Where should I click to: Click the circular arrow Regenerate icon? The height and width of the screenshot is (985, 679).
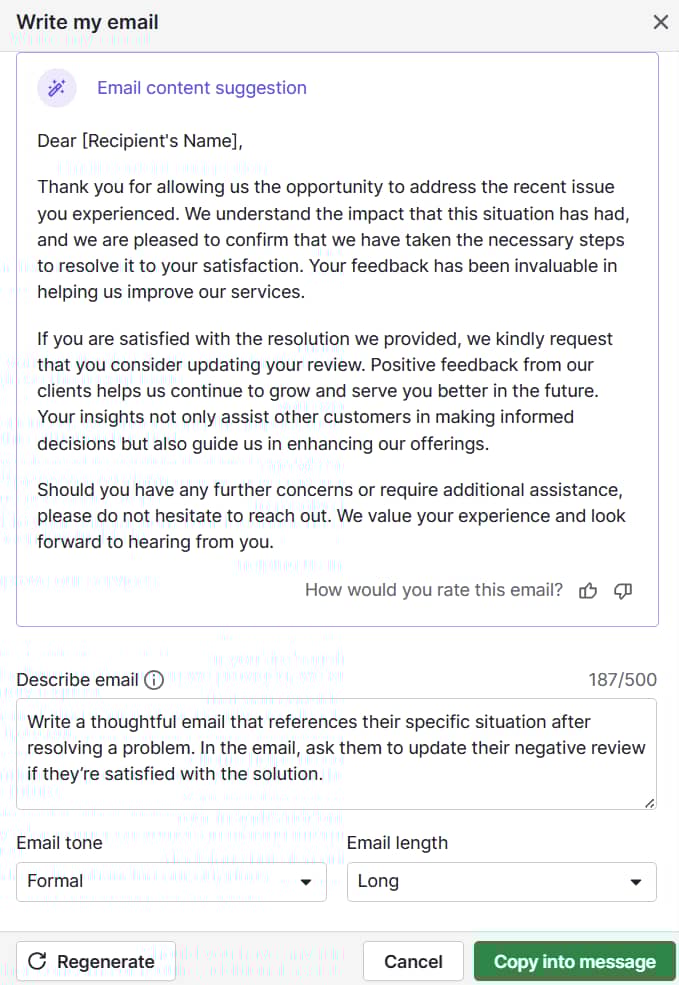[37, 962]
